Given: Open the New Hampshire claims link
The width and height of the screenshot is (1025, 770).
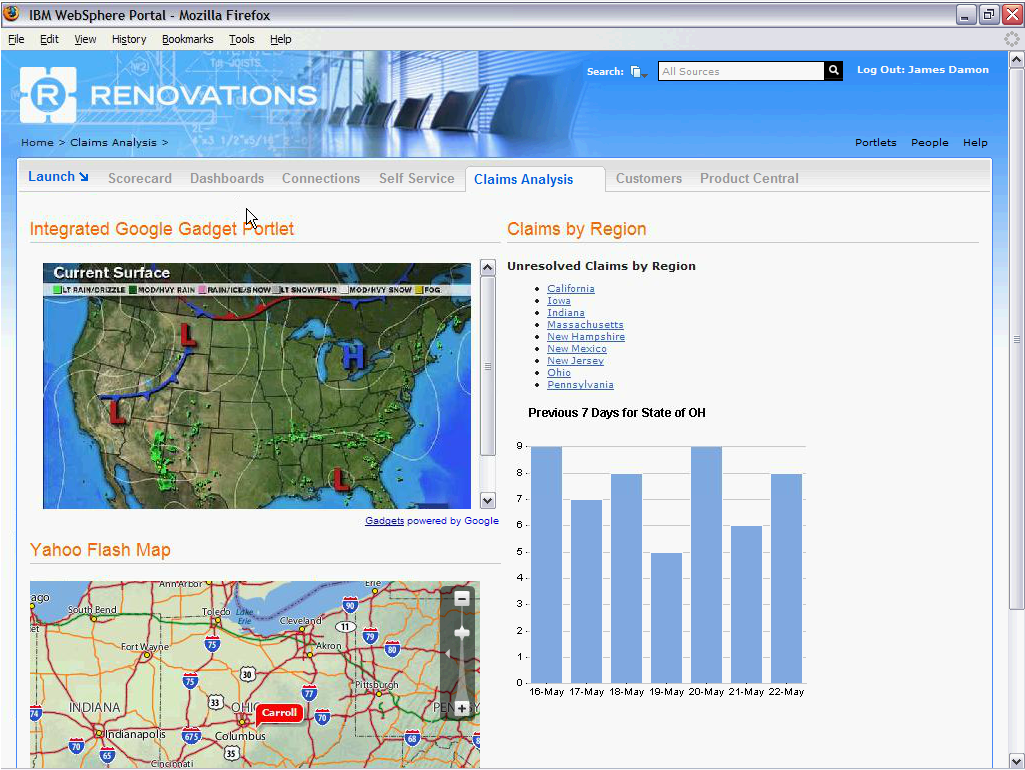Looking at the screenshot, I should click(x=586, y=337).
